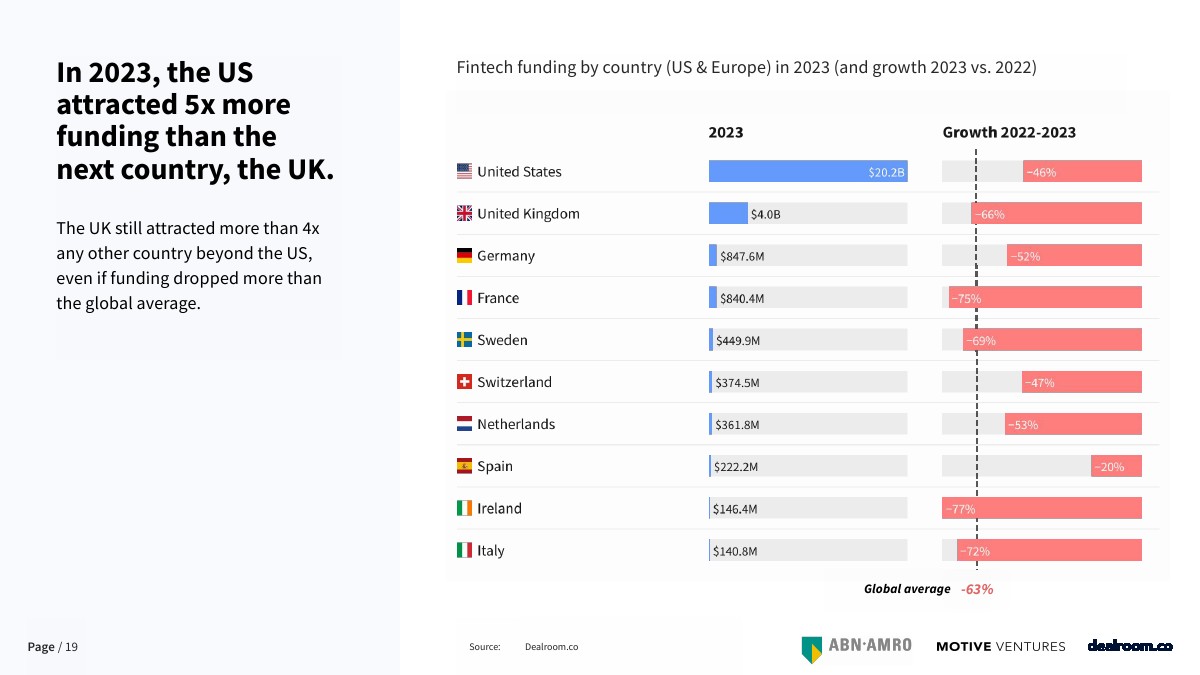This screenshot has height=675, width=1200.
Task: Click the France flag icon
Action: (464, 298)
